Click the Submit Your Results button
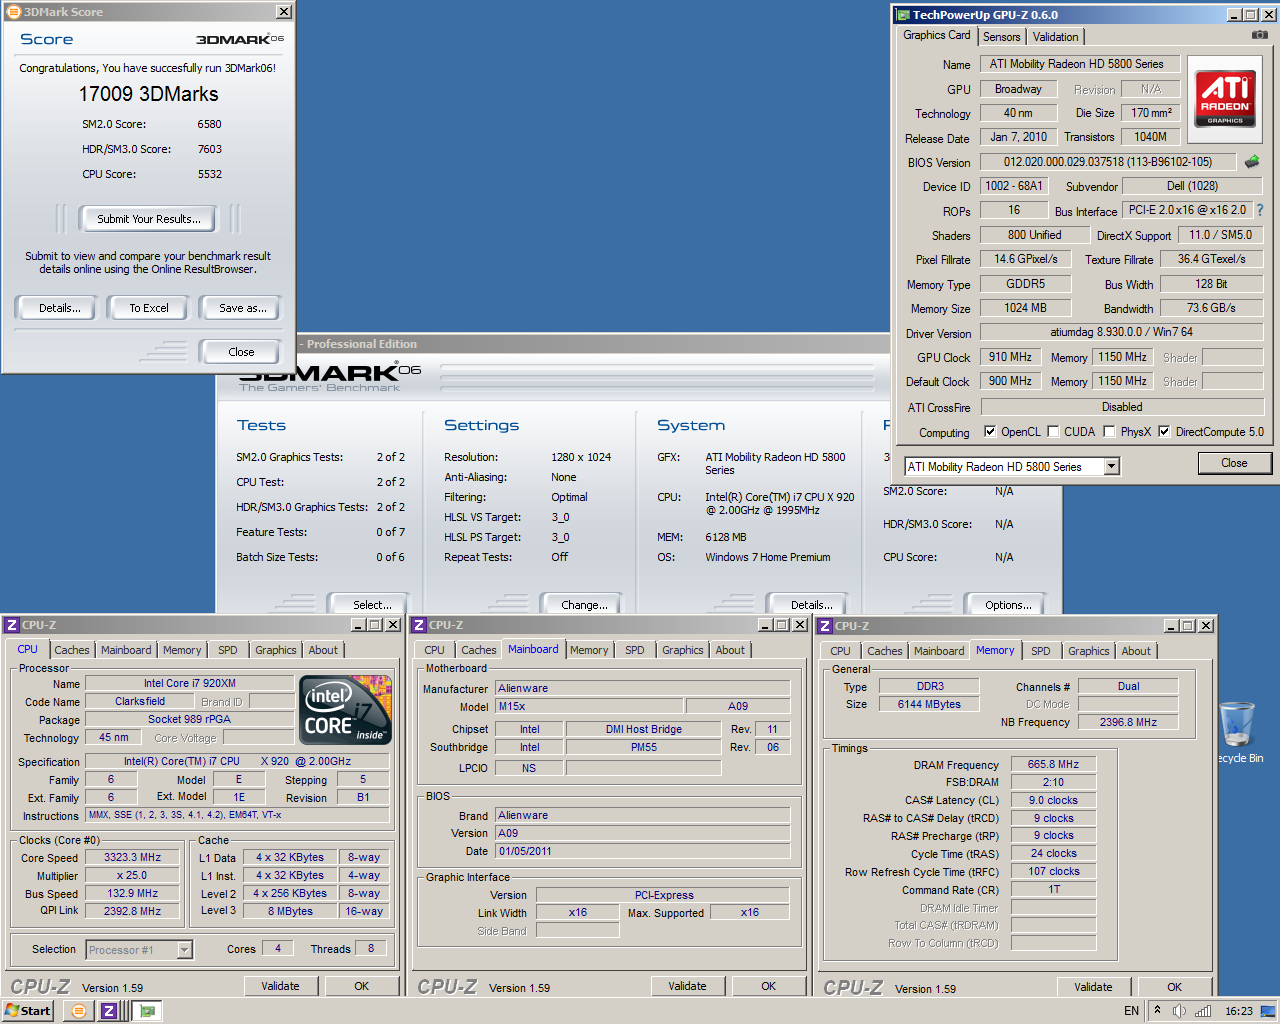Viewport: 1280px width, 1024px height. point(149,219)
